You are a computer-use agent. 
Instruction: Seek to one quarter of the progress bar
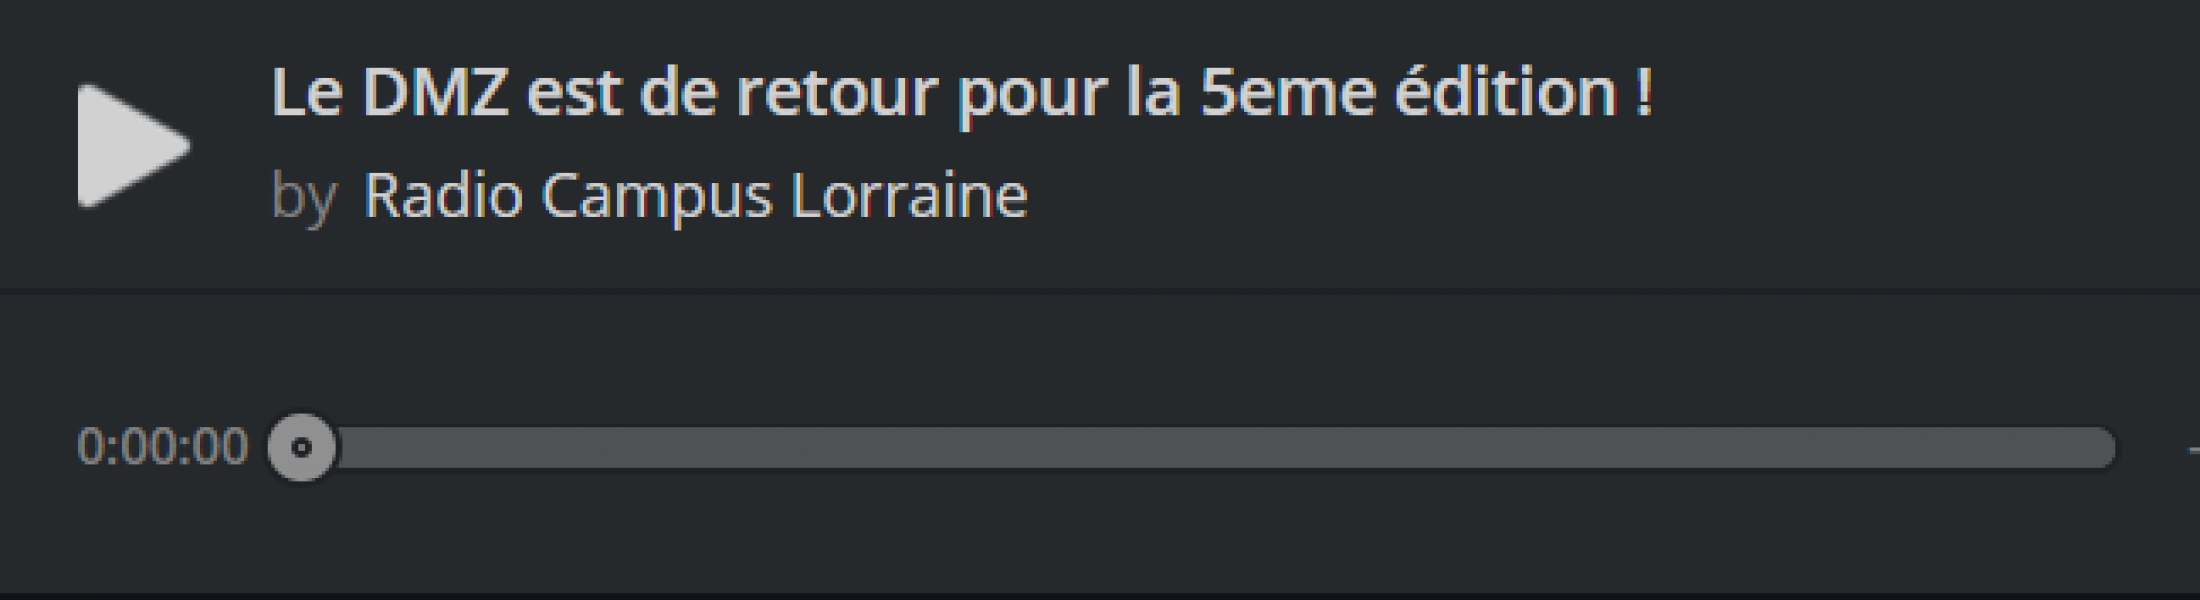(755, 447)
